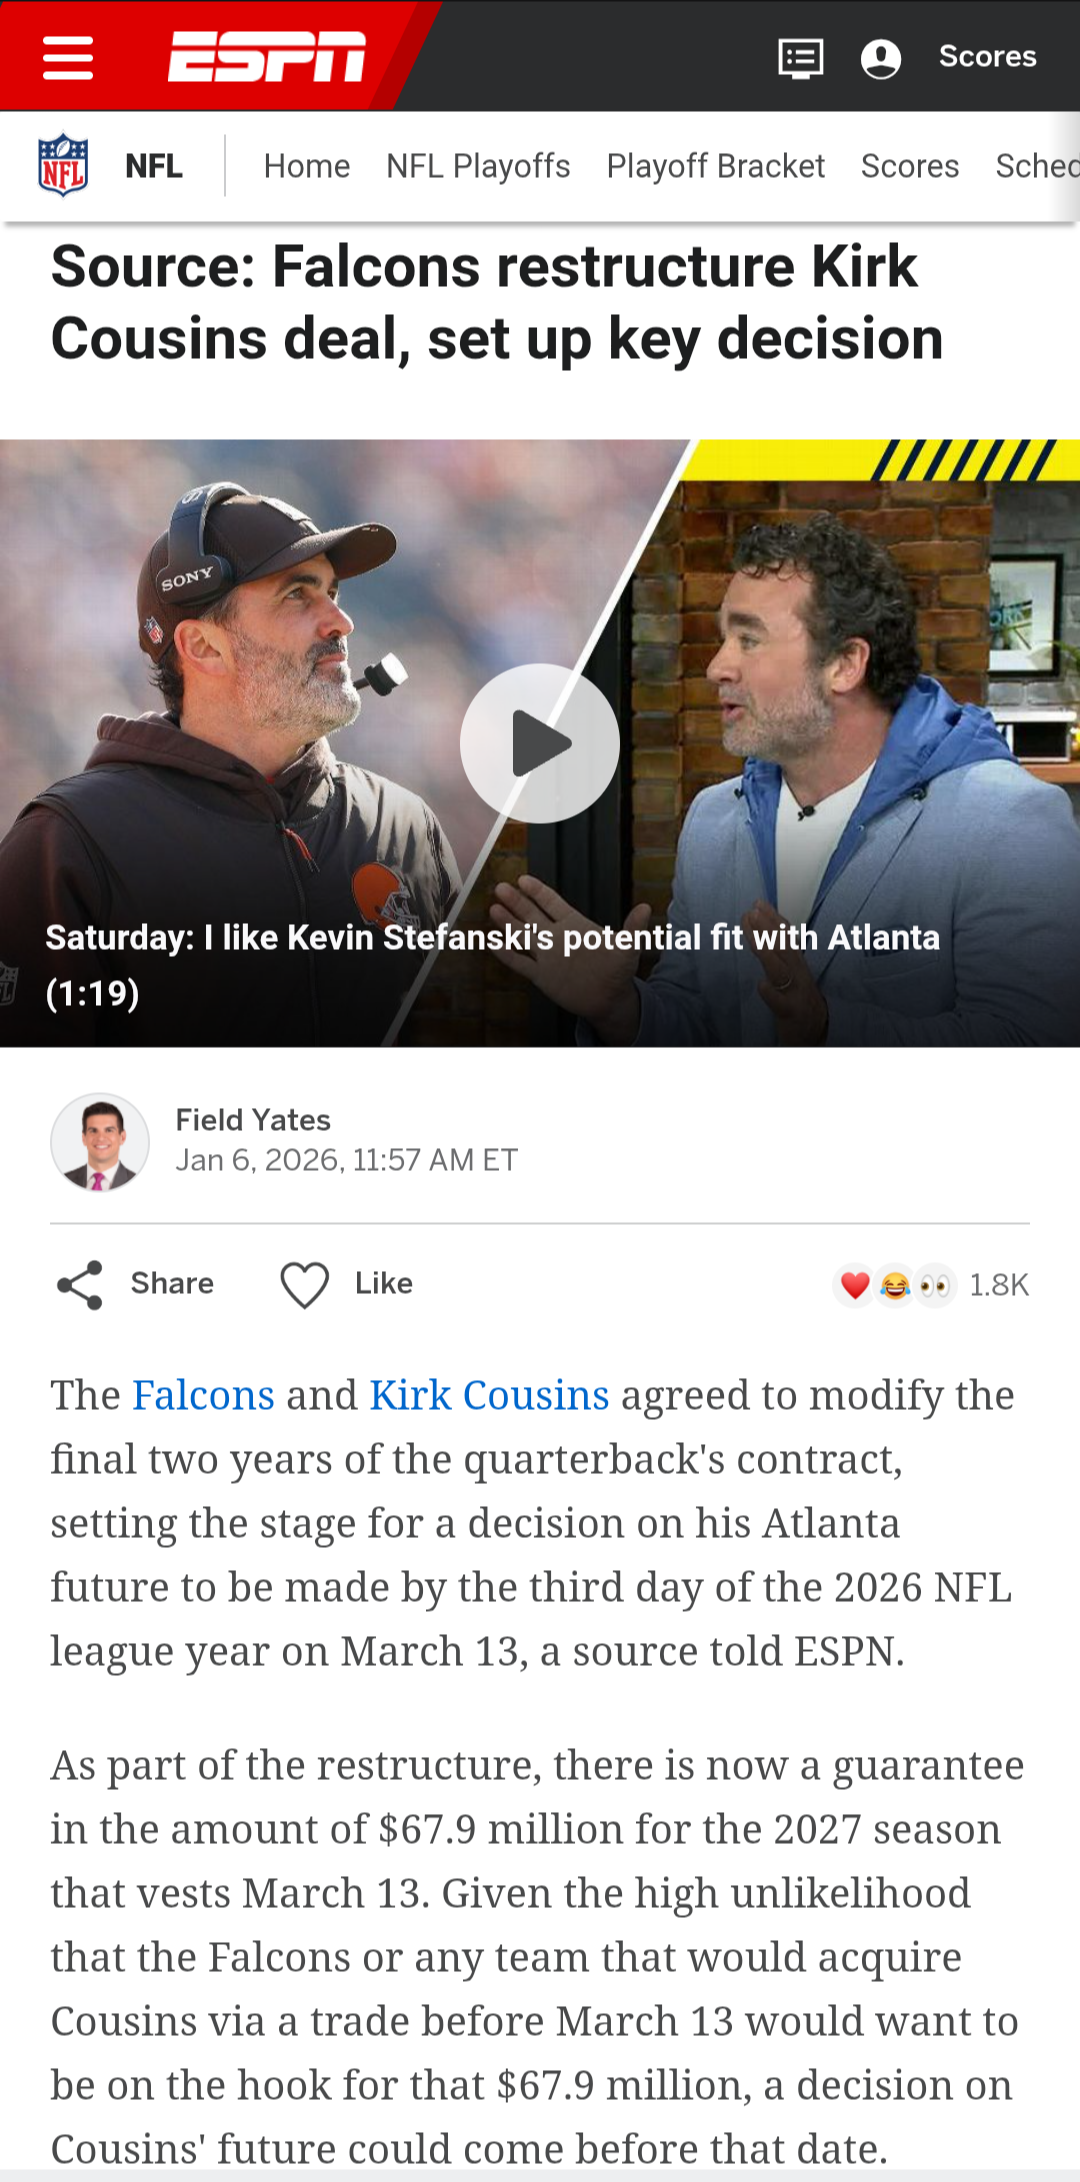Image resolution: width=1080 pixels, height=2182 pixels.
Task: Open the Playoff Bracket tab
Action: coord(715,166)
